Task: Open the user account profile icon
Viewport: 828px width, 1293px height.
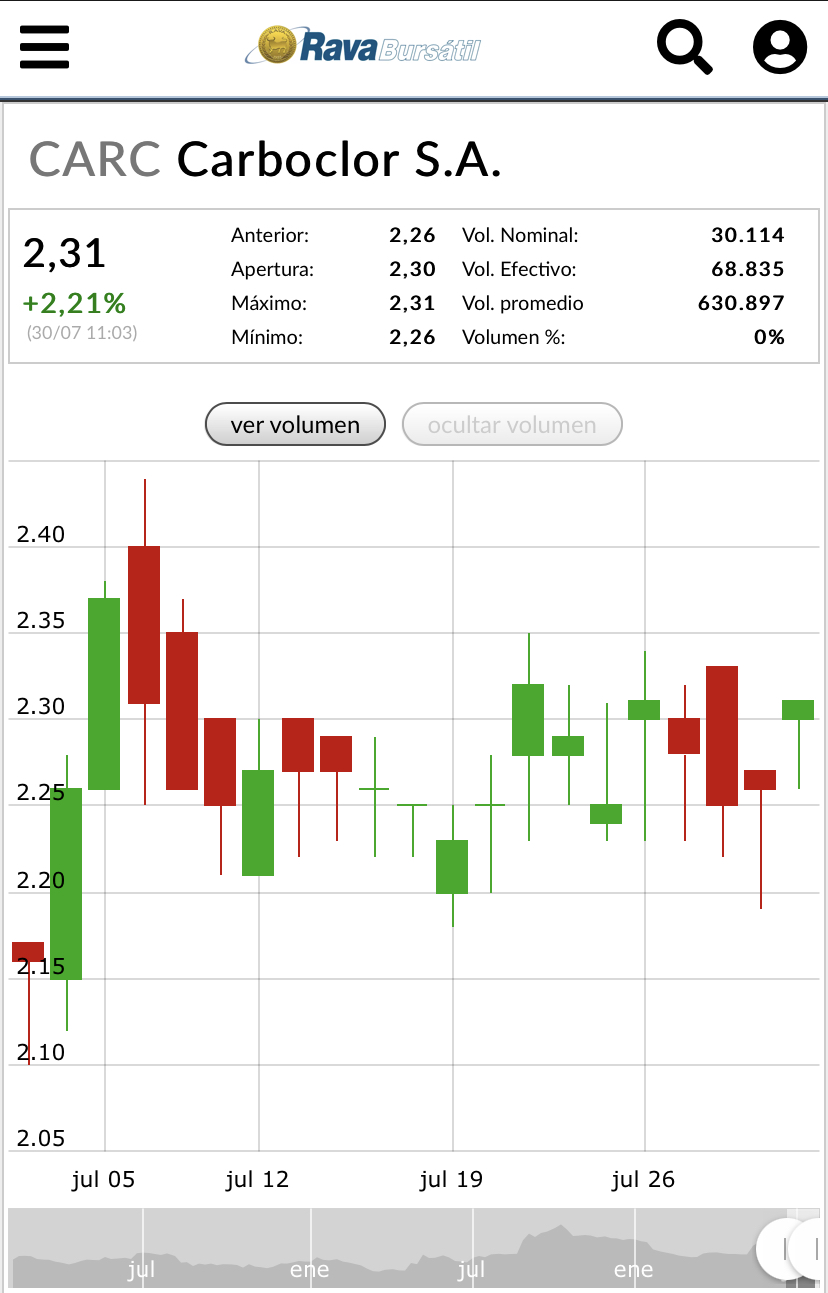Action: coord(779,47)
